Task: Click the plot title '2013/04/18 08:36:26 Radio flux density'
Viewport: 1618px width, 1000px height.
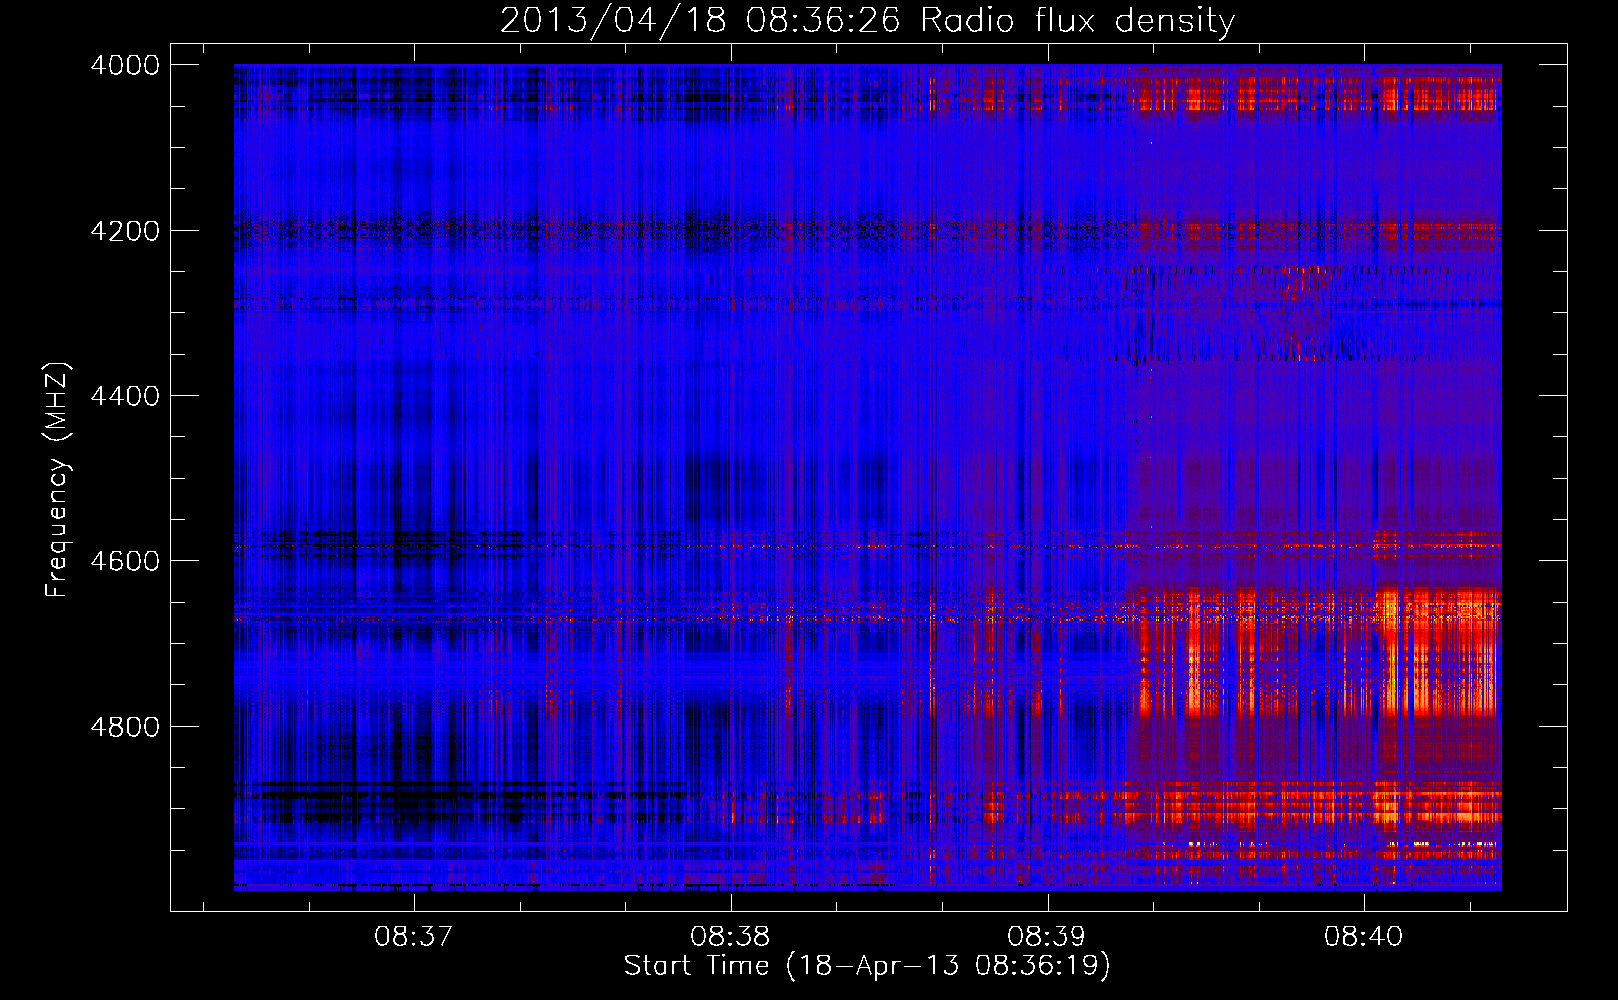Action: (867, 21)
